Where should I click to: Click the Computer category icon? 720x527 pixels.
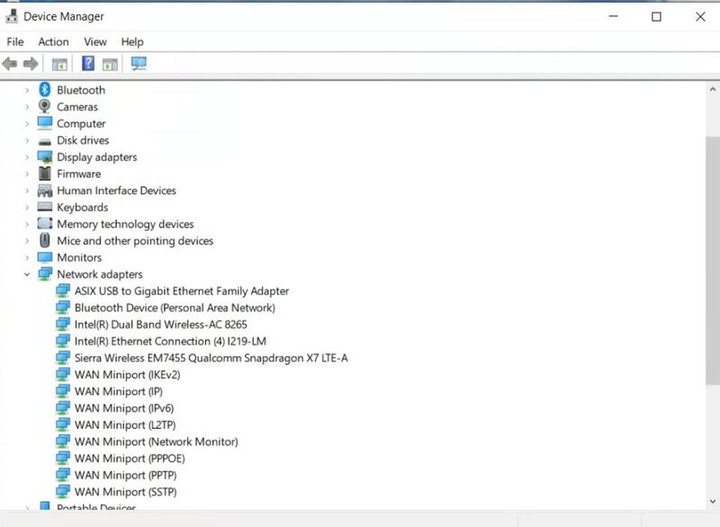tap(45, 123)
